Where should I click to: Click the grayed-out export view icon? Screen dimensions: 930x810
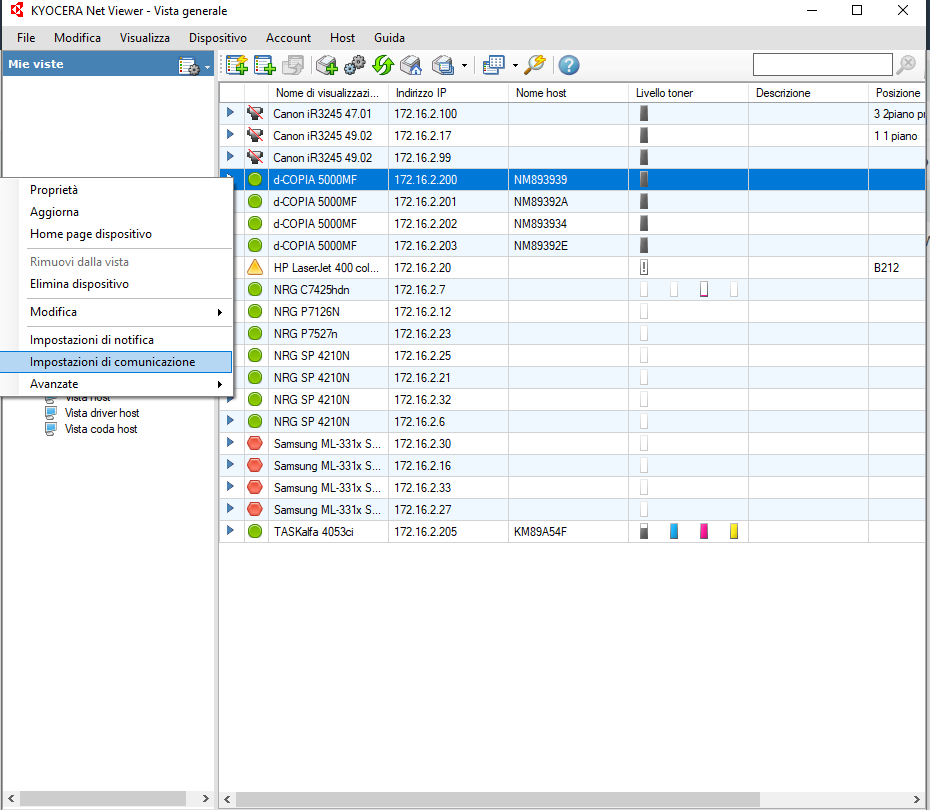tap(293, 65)
